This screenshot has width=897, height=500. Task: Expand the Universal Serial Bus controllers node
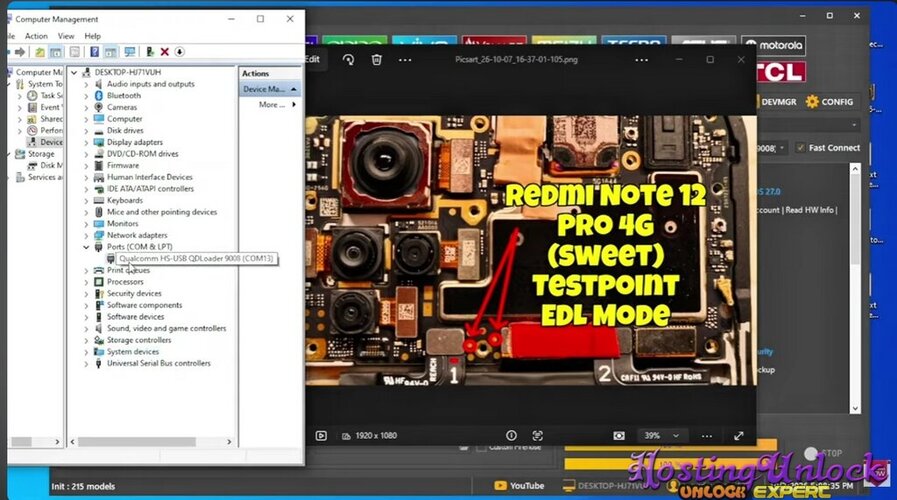[x=86, y=364]
